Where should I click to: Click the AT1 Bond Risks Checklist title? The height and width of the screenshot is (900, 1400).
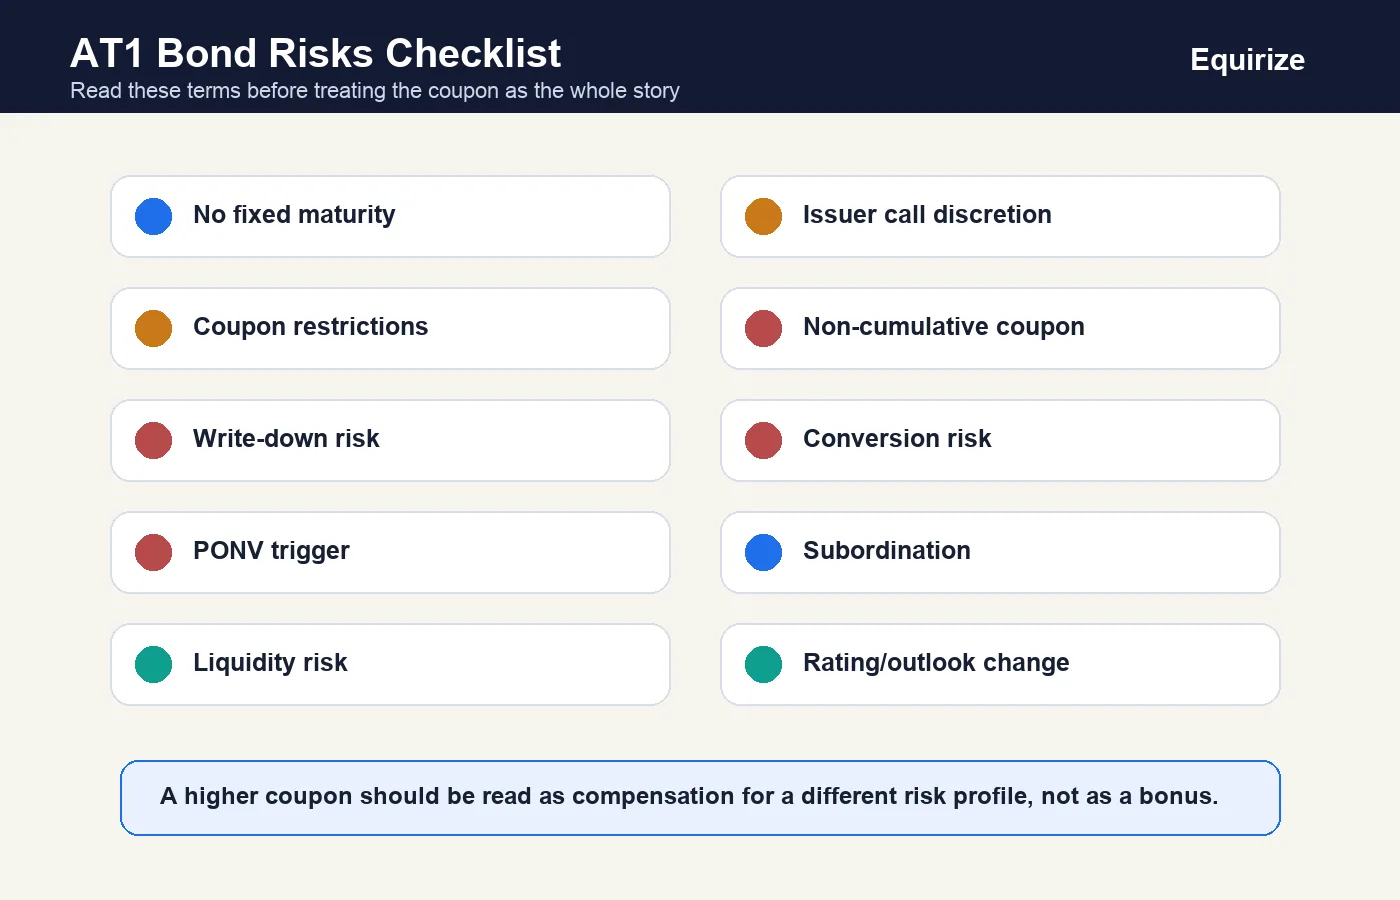pos(315,53)
